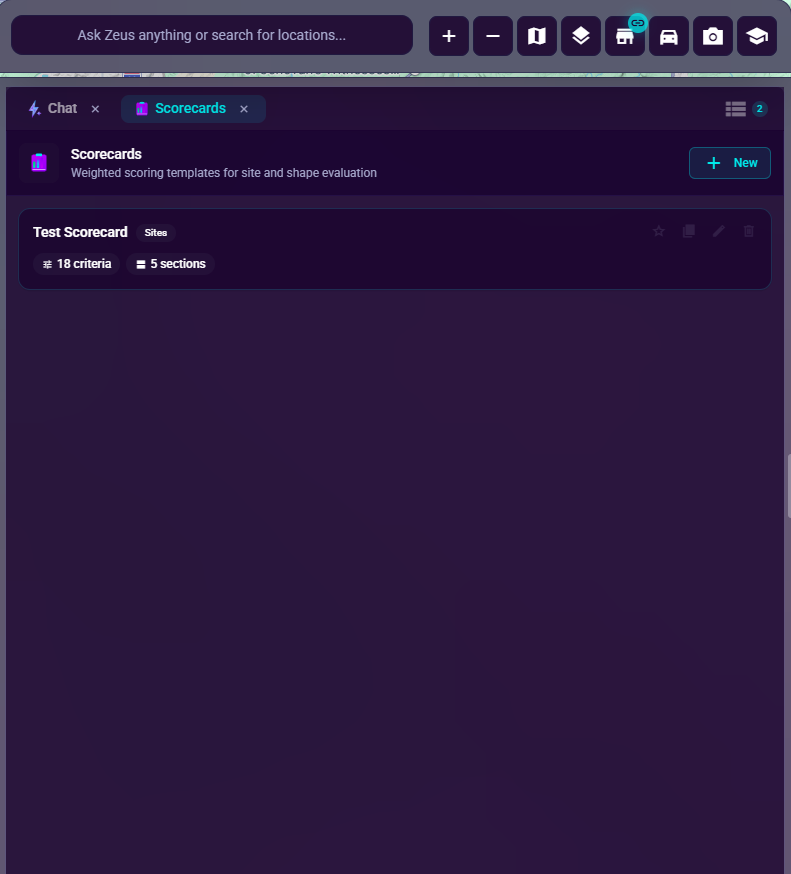Click the Scorecards header clipboard icon
Image resolution: width=791 pixels, height=874 pixels.
click(x=39, y=163)
